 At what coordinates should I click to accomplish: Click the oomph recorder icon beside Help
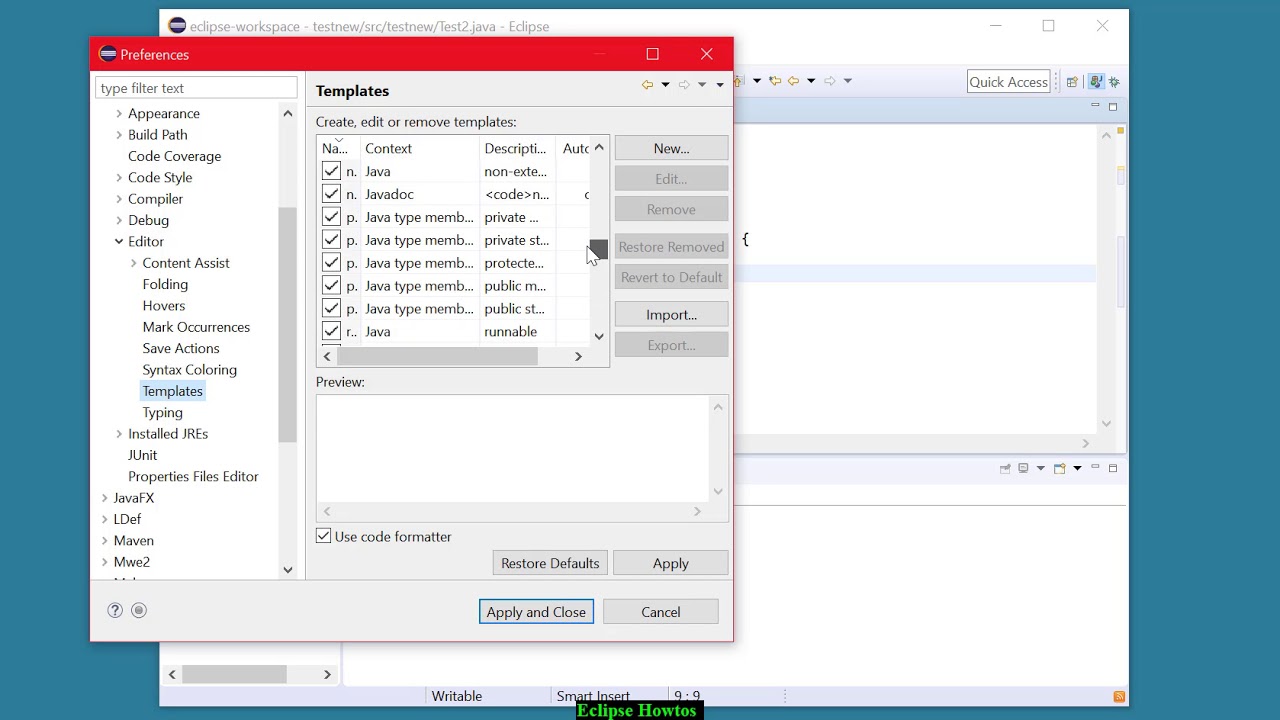[139, 610]
